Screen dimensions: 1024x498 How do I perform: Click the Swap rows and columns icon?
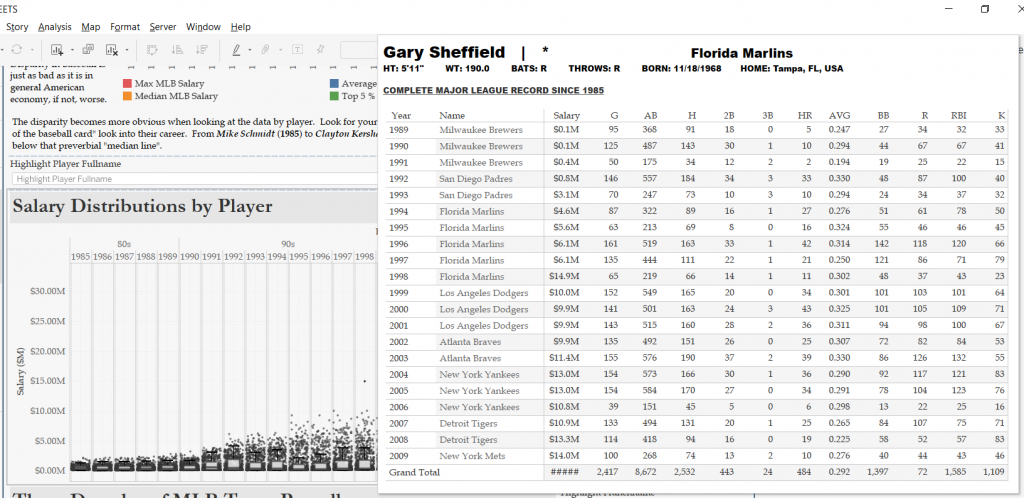152,50
